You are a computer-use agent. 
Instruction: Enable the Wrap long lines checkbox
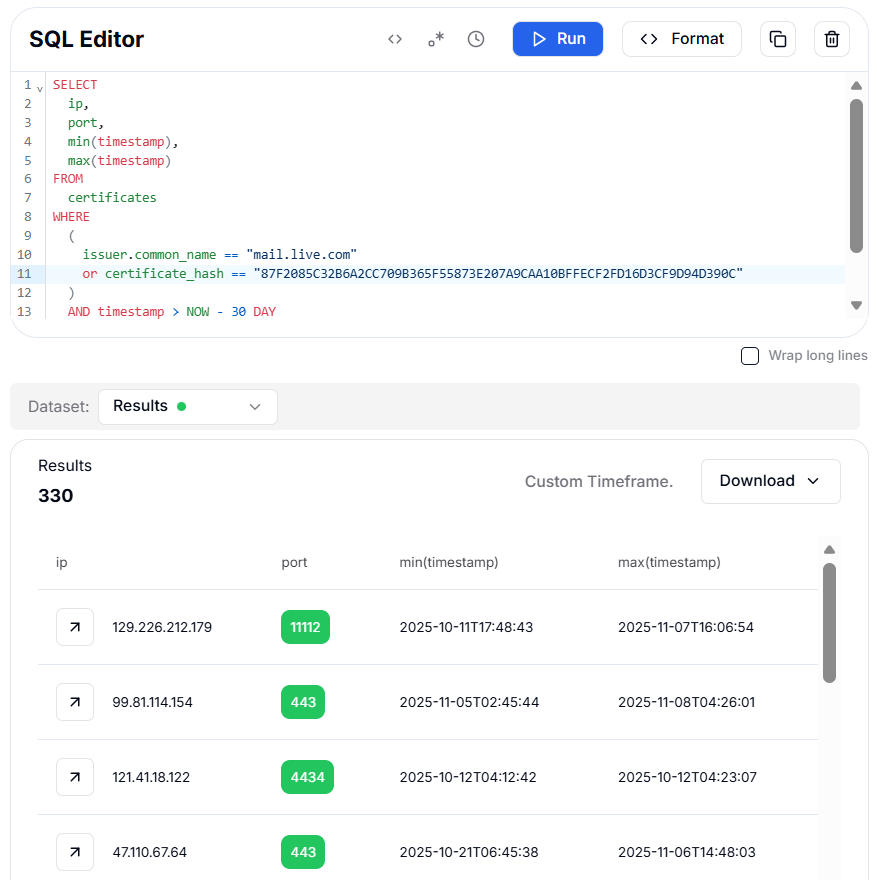tap(750, 356)
